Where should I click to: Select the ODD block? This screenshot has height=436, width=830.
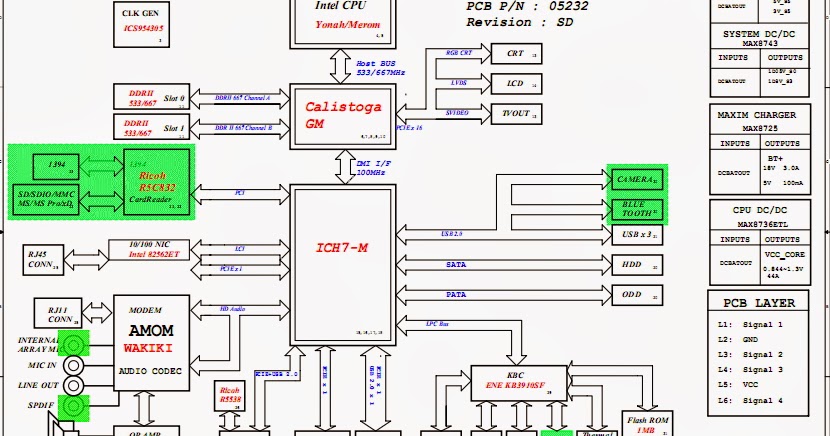point(637,295)
